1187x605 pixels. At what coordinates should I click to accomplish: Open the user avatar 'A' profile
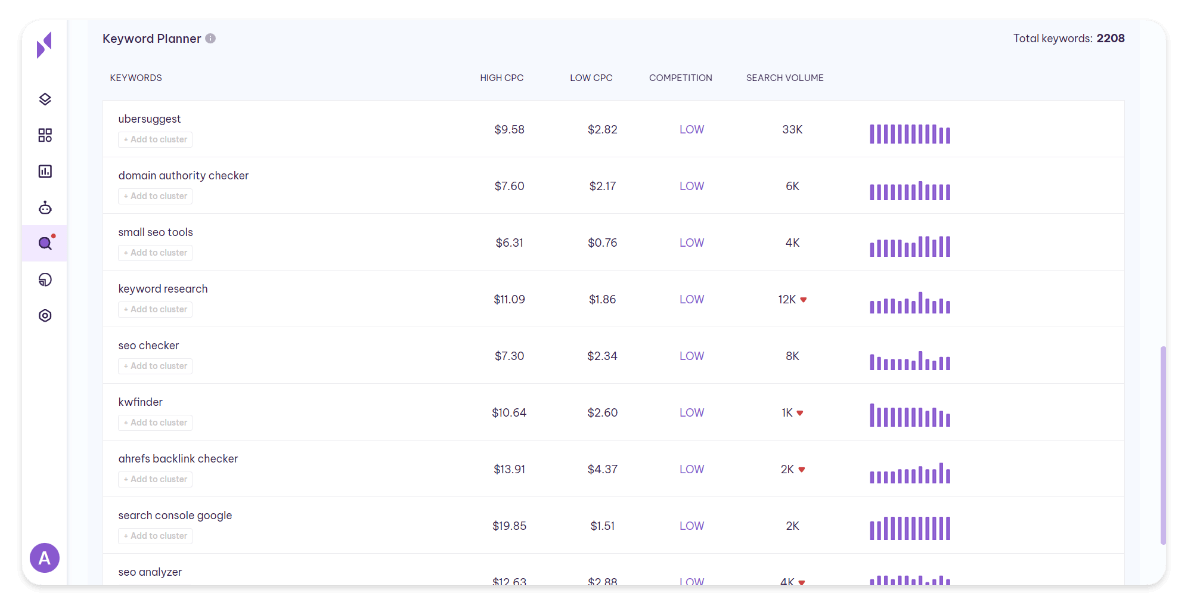pyautogui.click(x=45, y=558)
